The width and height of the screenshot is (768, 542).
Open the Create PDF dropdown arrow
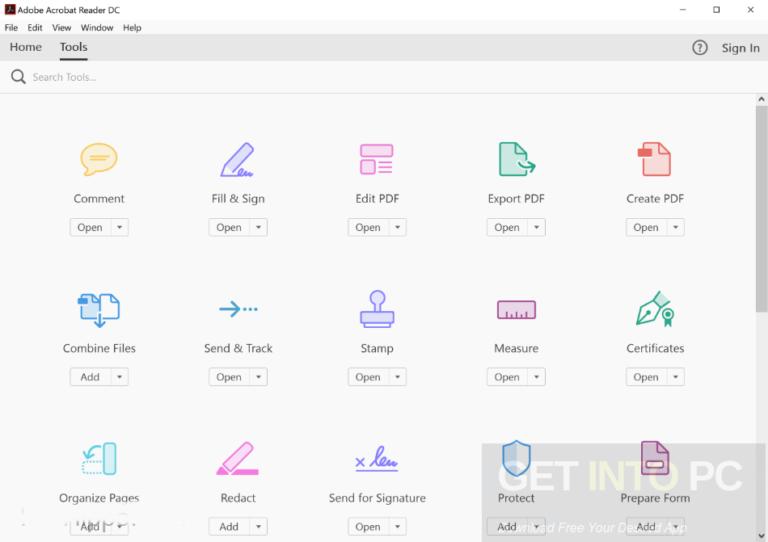click(676, 227)
